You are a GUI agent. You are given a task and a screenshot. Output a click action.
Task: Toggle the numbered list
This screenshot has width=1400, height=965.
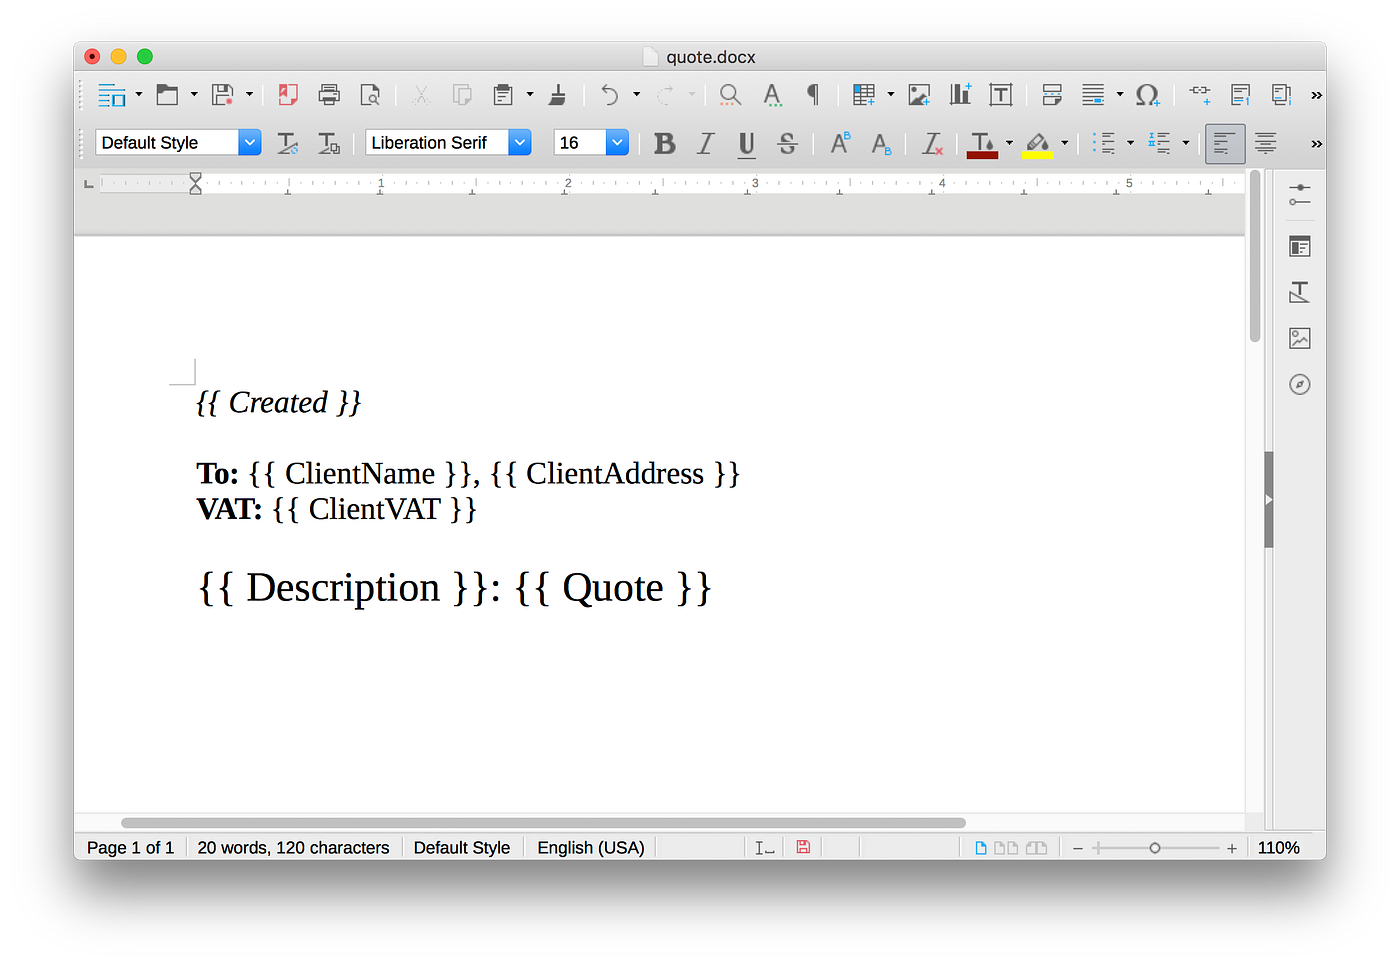pos(1159,143)
